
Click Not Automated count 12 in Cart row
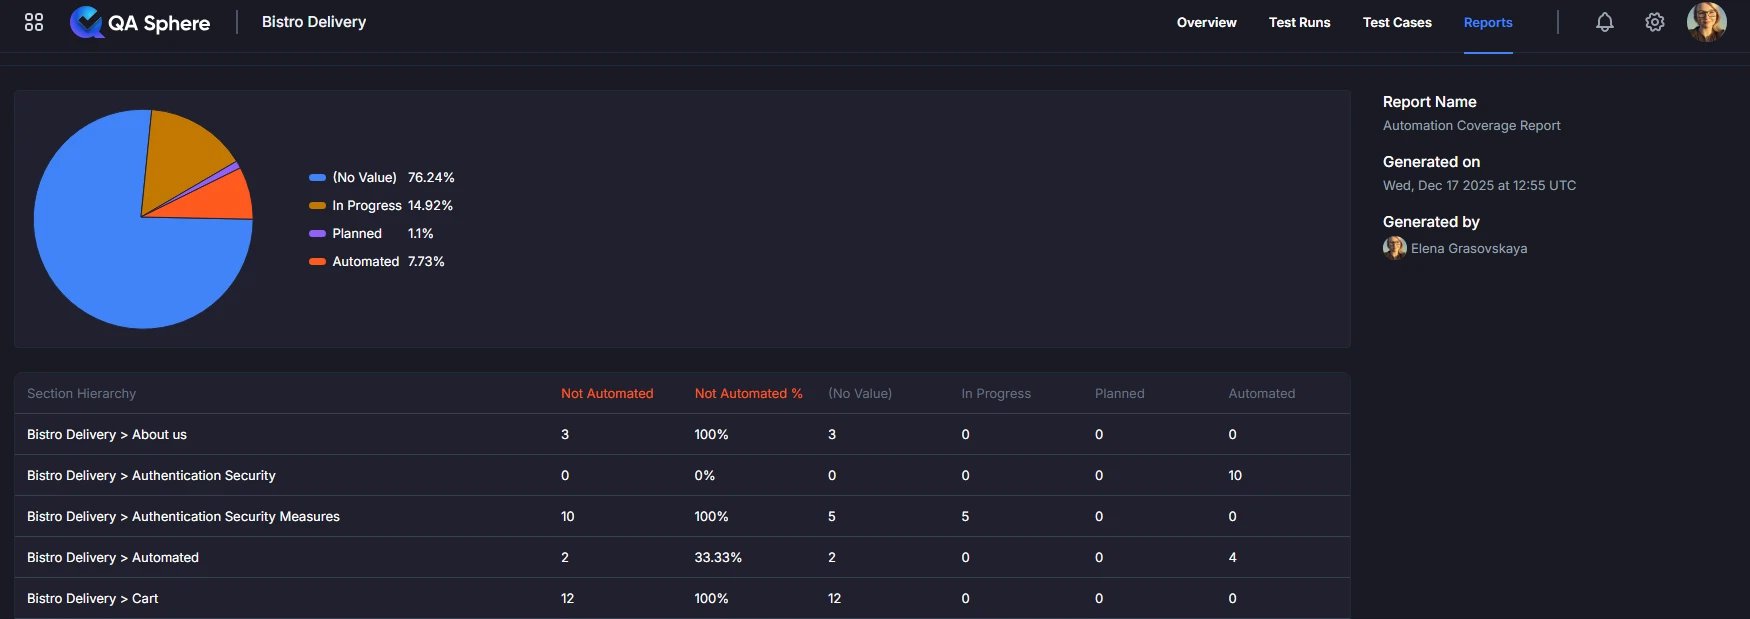pyautogui.click(x=567, y=598)
